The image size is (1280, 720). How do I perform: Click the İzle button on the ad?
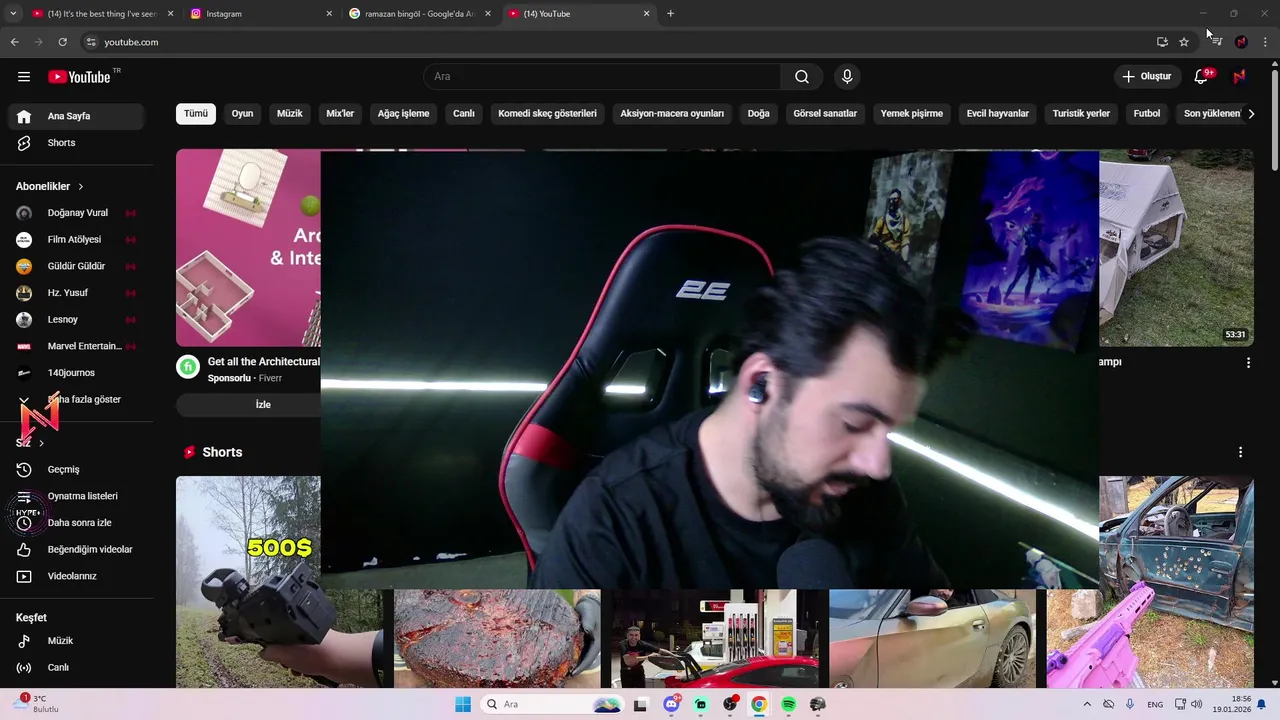tap(263, 405)
